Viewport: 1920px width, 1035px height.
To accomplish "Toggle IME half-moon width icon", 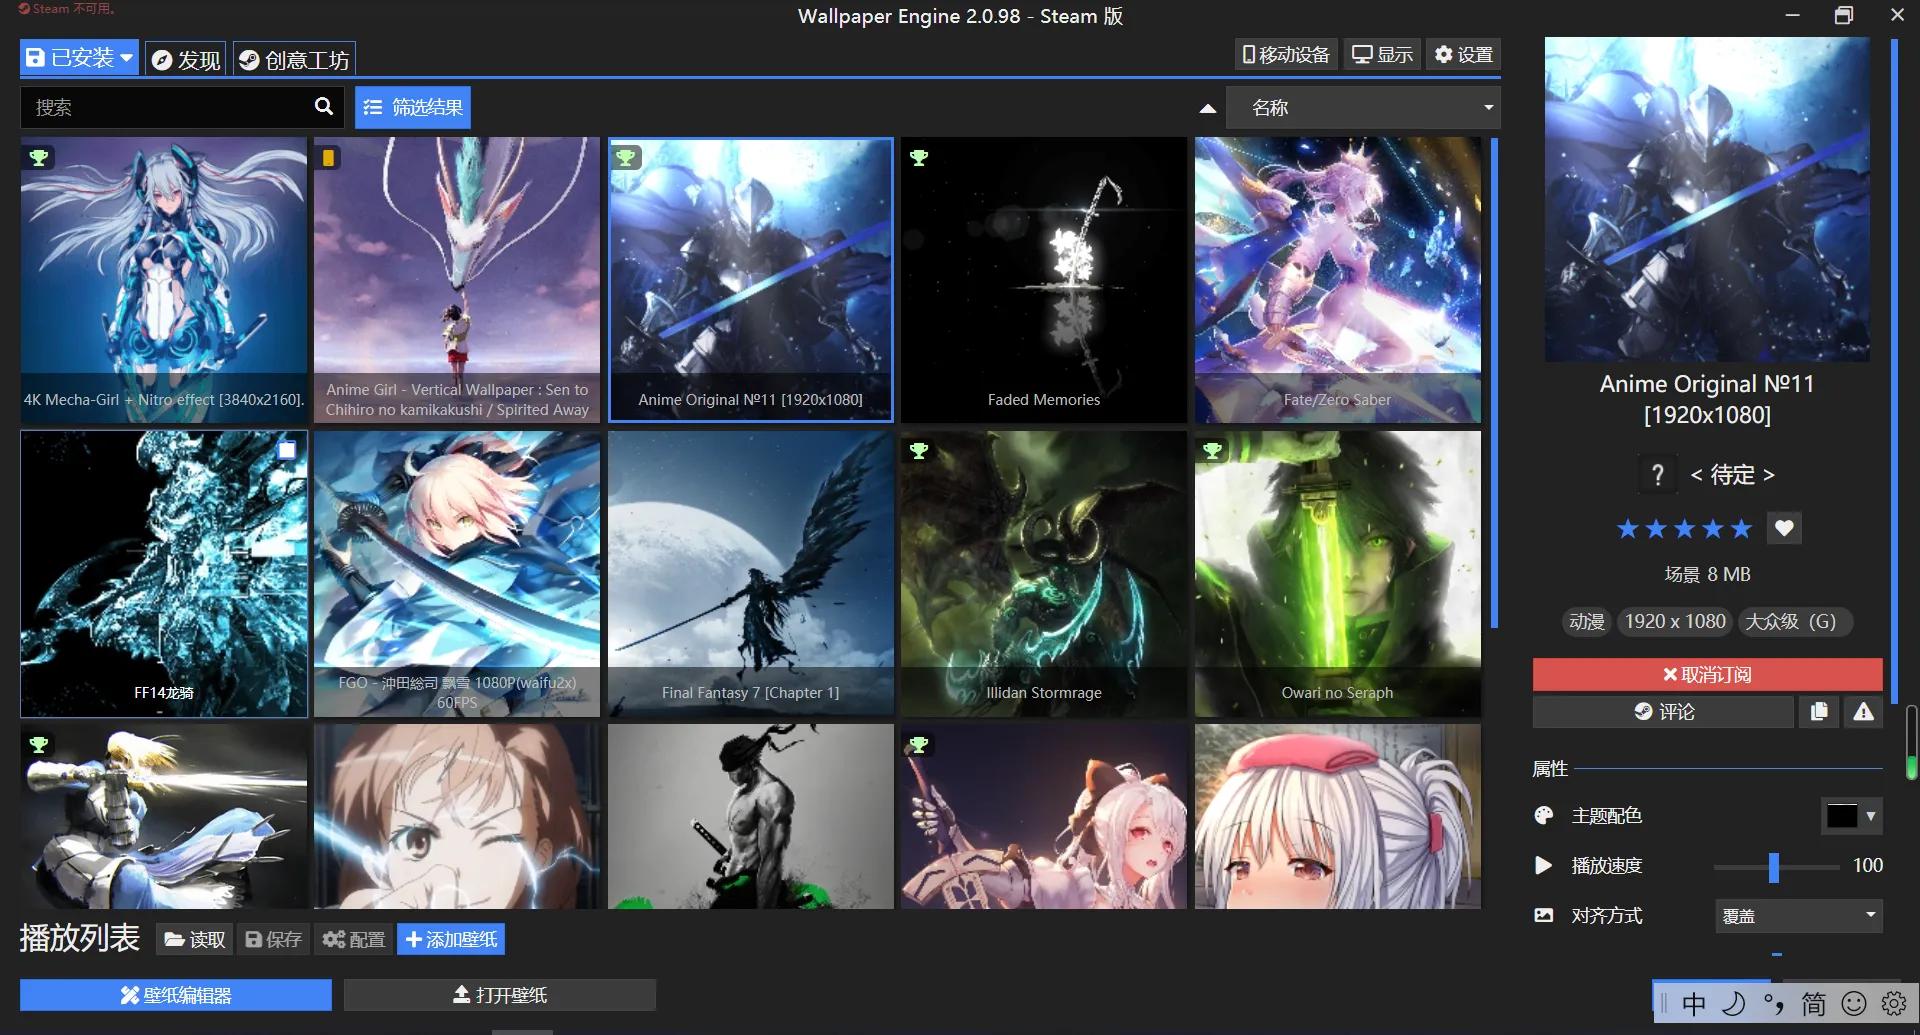I will tap(1734, 1004).
